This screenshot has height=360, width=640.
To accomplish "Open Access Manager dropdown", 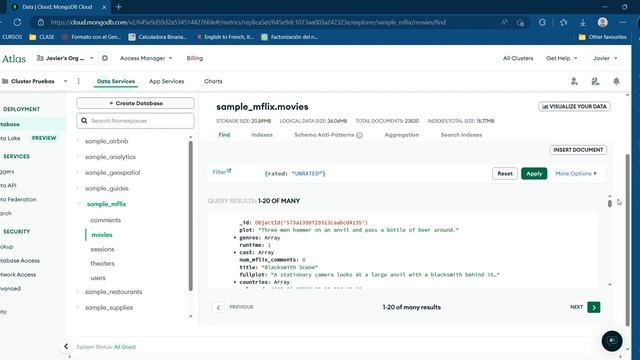I will coord(146,58).
